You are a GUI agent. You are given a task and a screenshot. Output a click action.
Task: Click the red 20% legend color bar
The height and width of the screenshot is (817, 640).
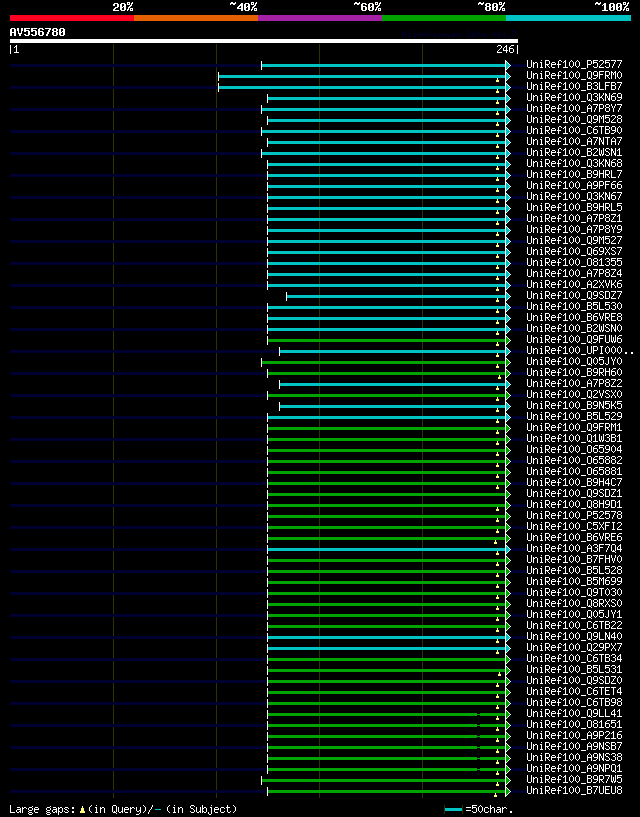(x=72, y=18)
